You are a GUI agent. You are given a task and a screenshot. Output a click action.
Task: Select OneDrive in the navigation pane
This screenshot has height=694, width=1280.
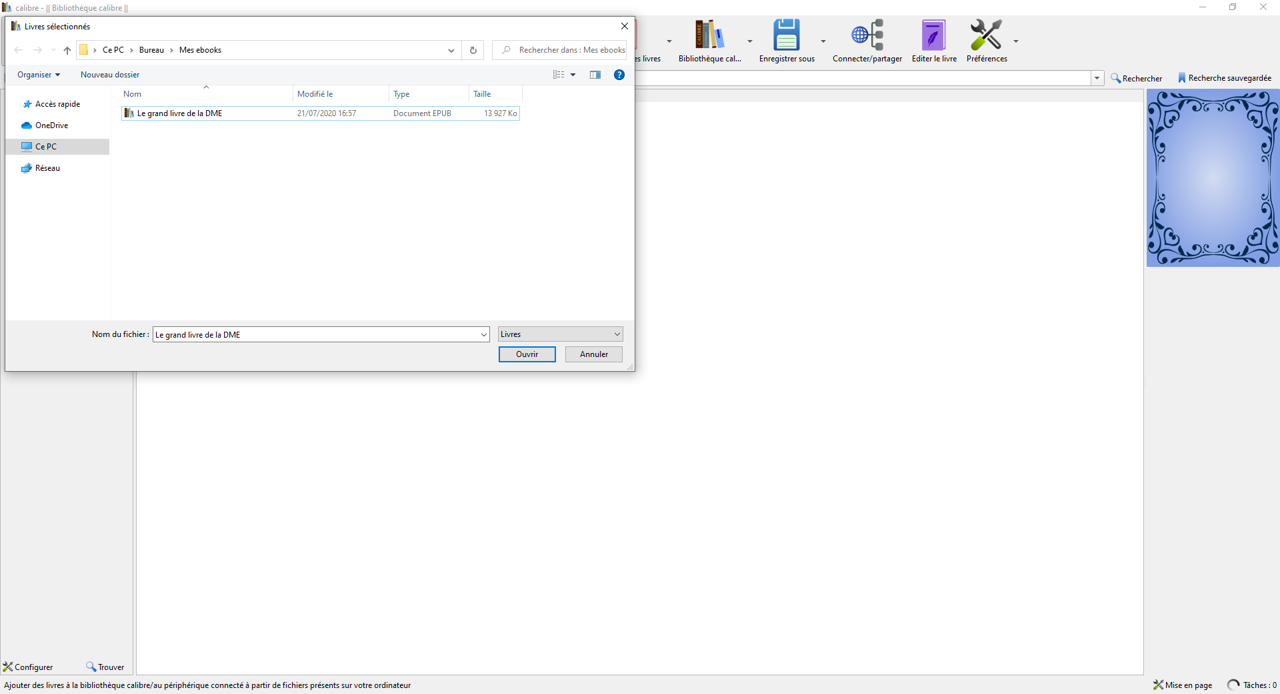[x=51, y=125]
